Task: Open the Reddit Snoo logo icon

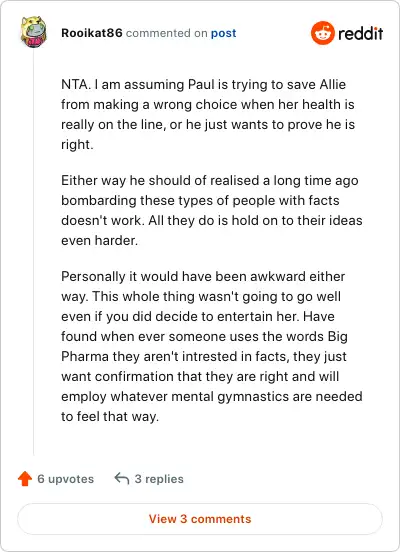Action: pyautogui.click(x=322, y=33)
